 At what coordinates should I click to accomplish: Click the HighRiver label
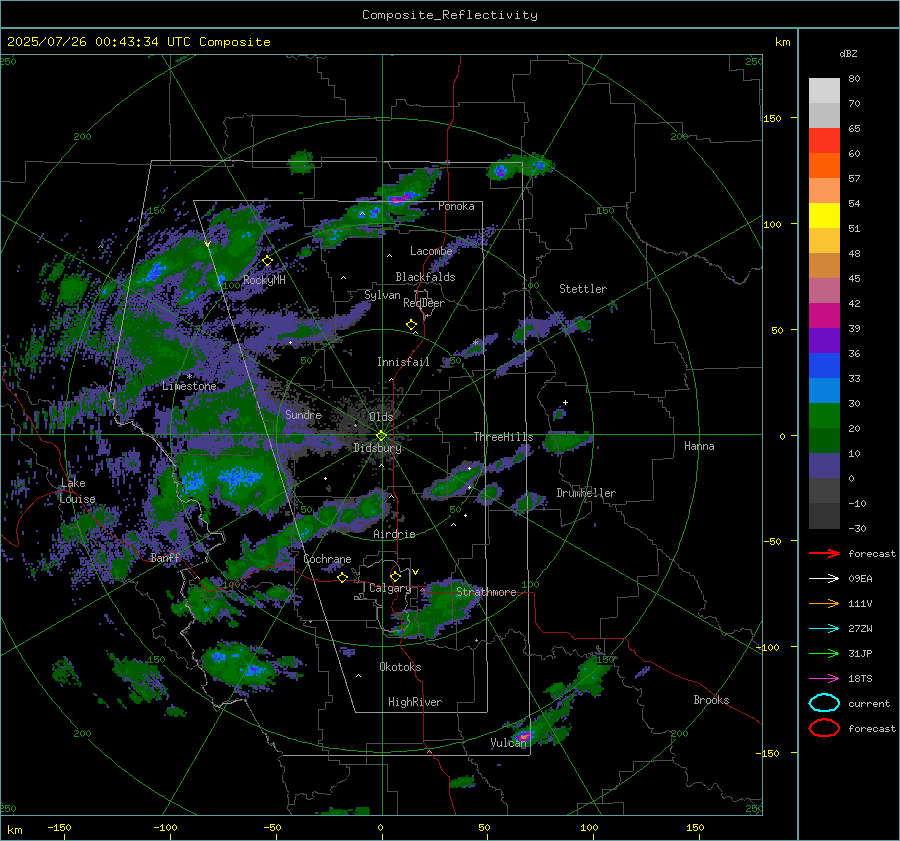pos(415,702)
